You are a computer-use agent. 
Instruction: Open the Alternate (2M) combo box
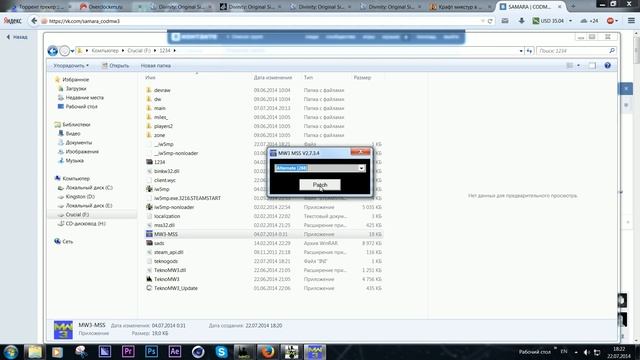pos(361,168)
